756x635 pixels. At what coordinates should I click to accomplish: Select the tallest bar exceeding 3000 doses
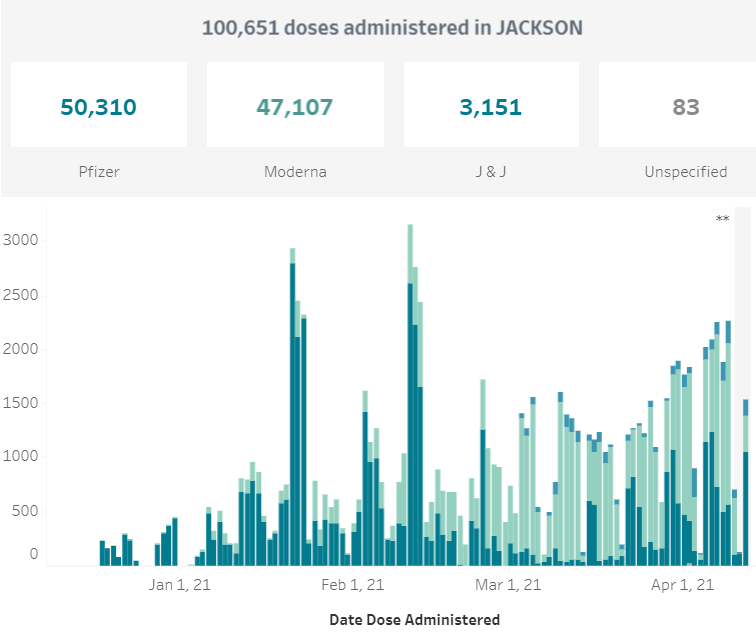[x=410, y=400]
